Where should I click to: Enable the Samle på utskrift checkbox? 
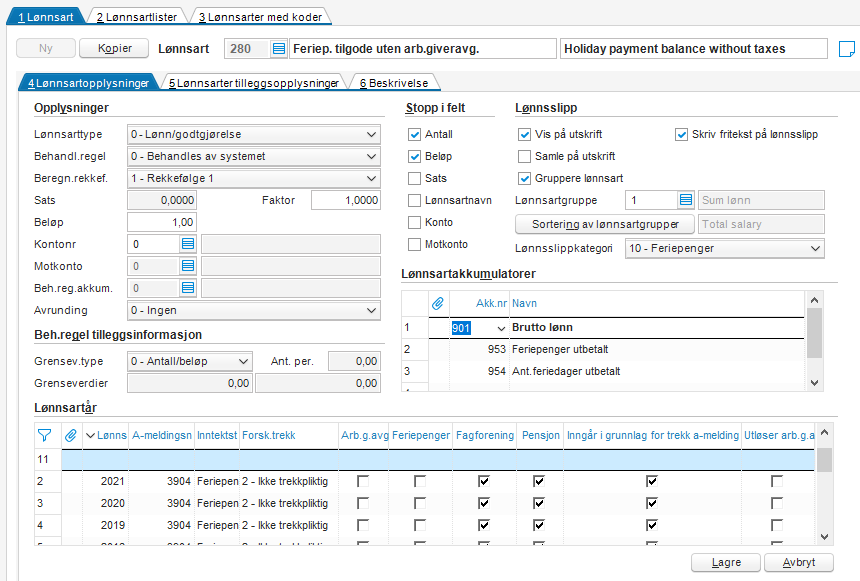pos(525,156)
